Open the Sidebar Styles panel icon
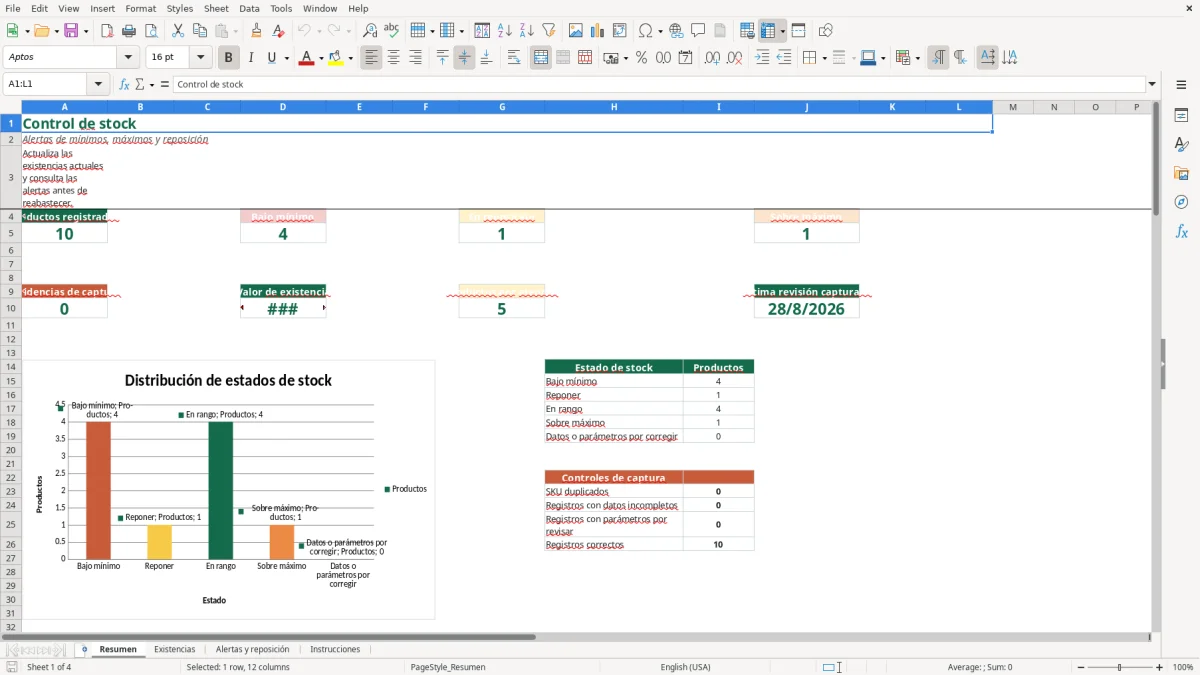Image resolution: width=1200 pixels, height=675 pixels. pos(1181,145)
